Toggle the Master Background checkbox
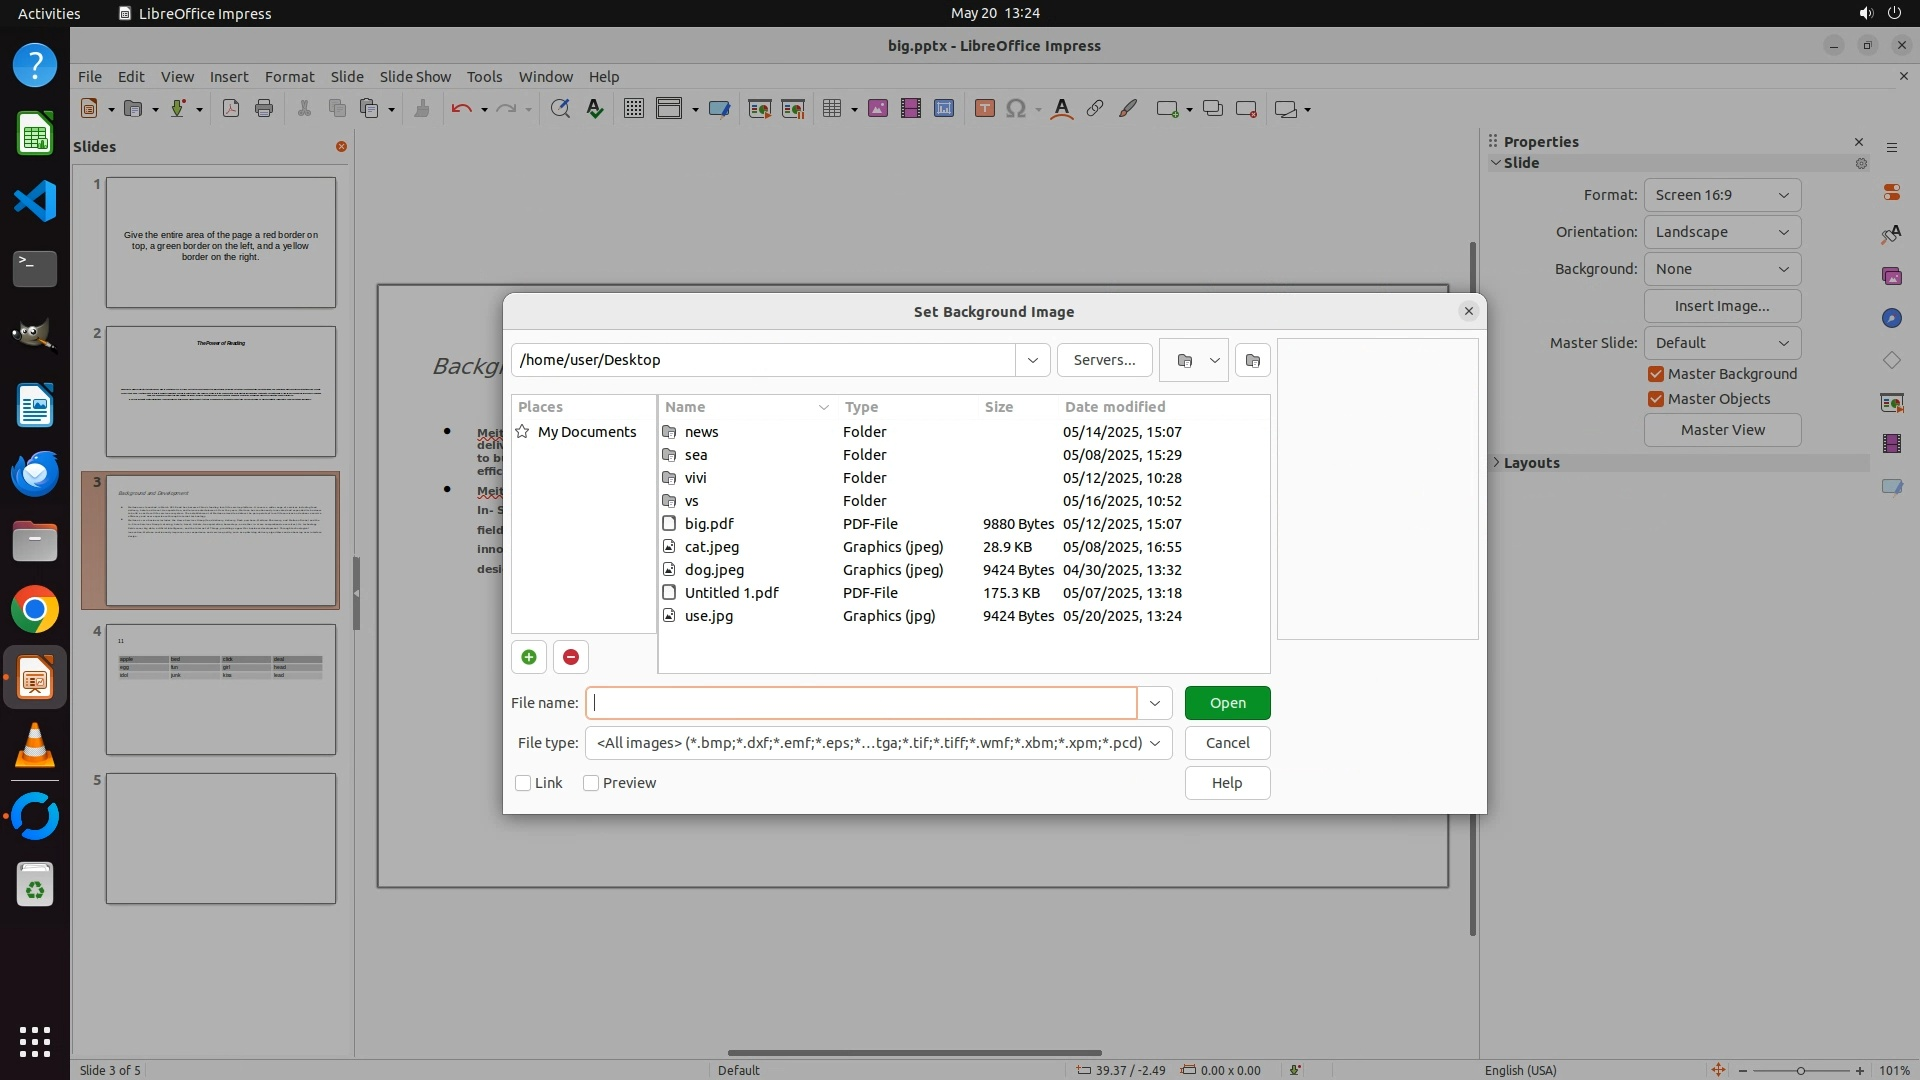This screenshot has height=1080, width=1920. 1656,374
